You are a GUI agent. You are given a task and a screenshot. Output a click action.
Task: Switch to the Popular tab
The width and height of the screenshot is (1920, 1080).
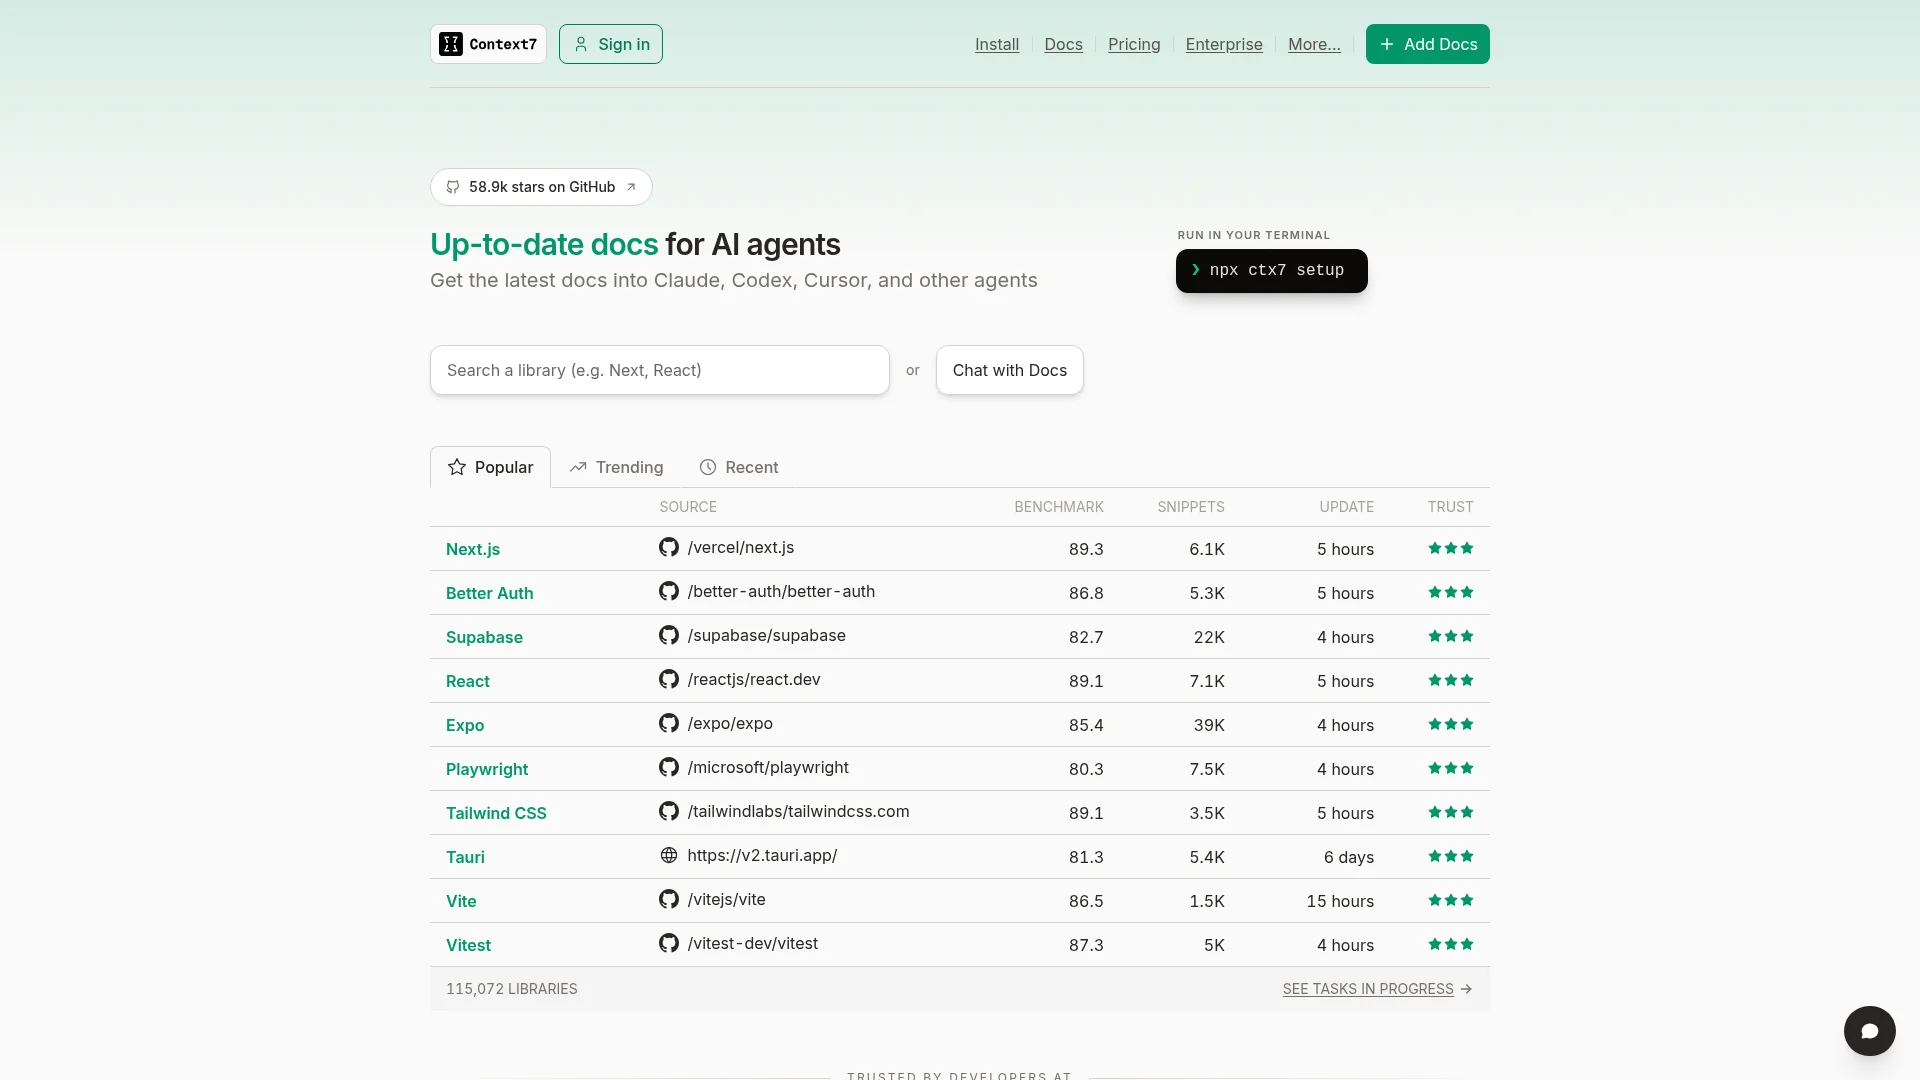[490, 467]
